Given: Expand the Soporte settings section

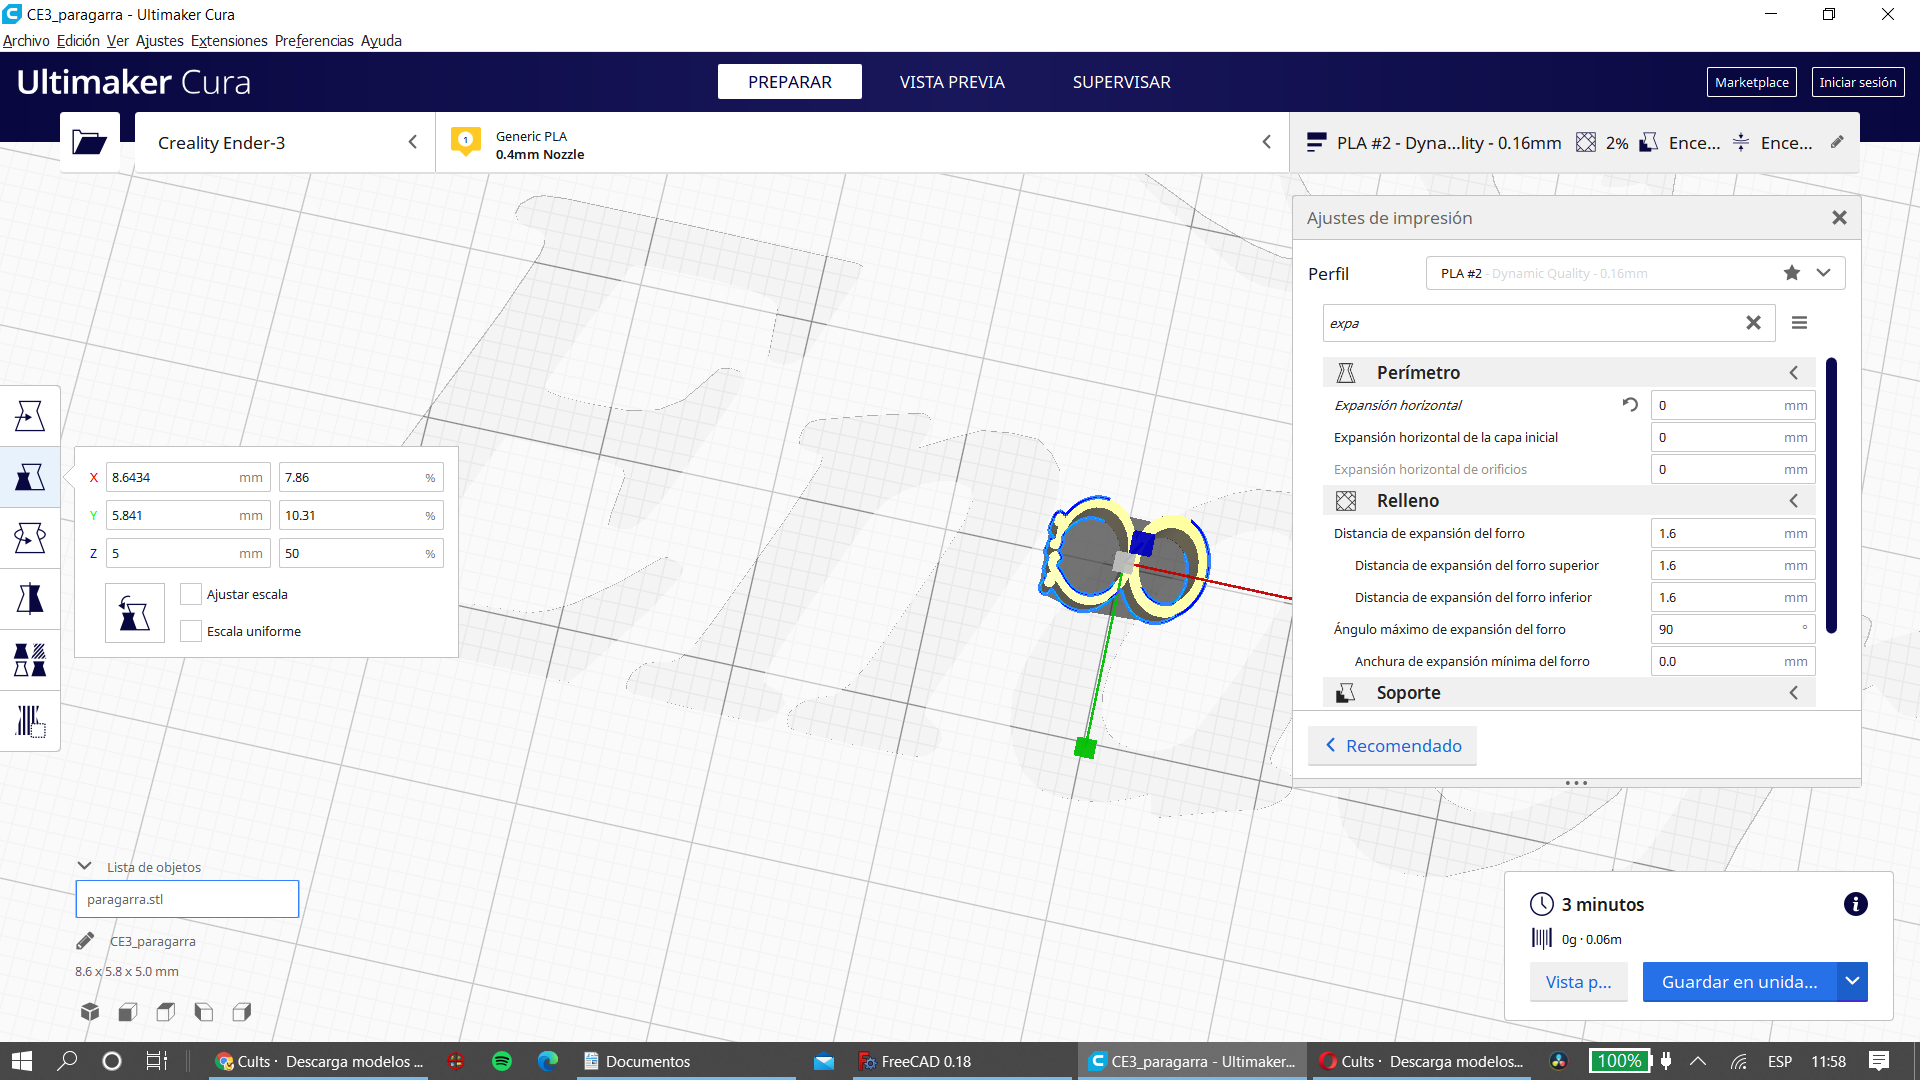Looking at the screenshot, I should point(1794,693).
